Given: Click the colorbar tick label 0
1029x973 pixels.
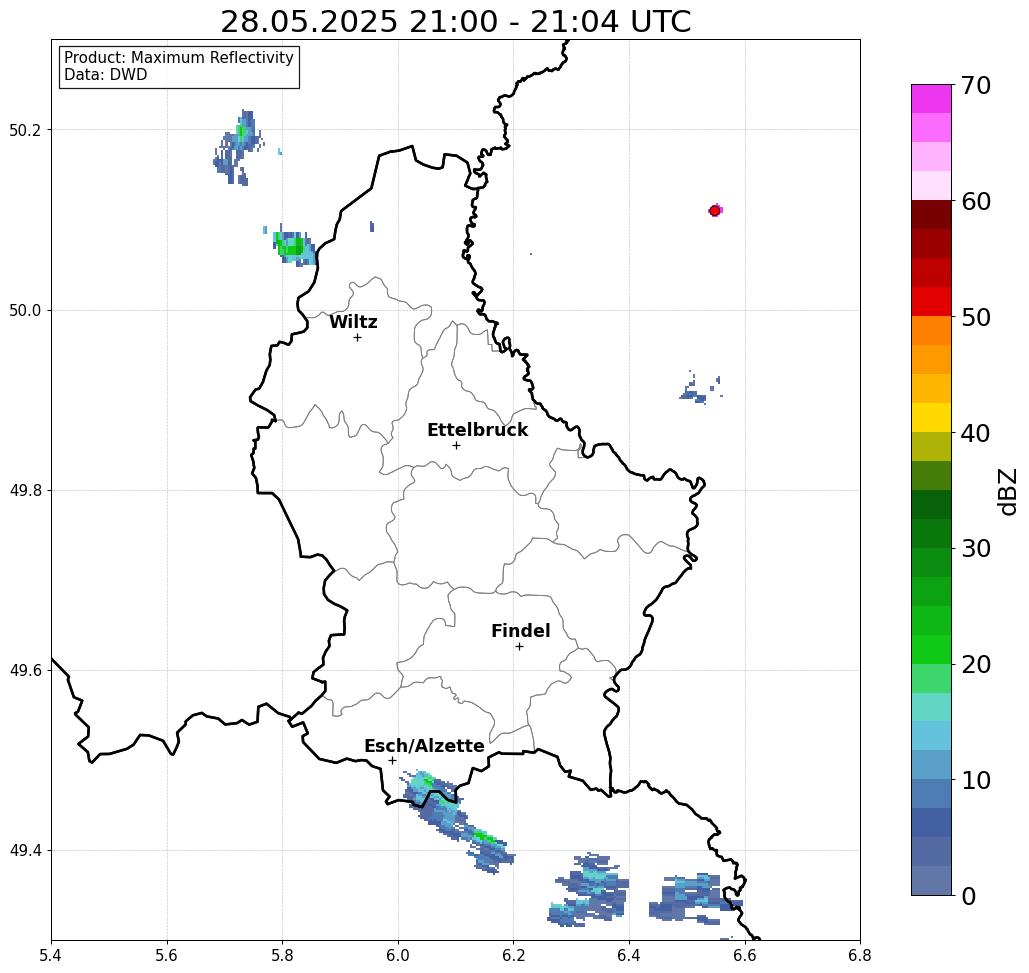Looking at the screenshot, I should point(969,896).
